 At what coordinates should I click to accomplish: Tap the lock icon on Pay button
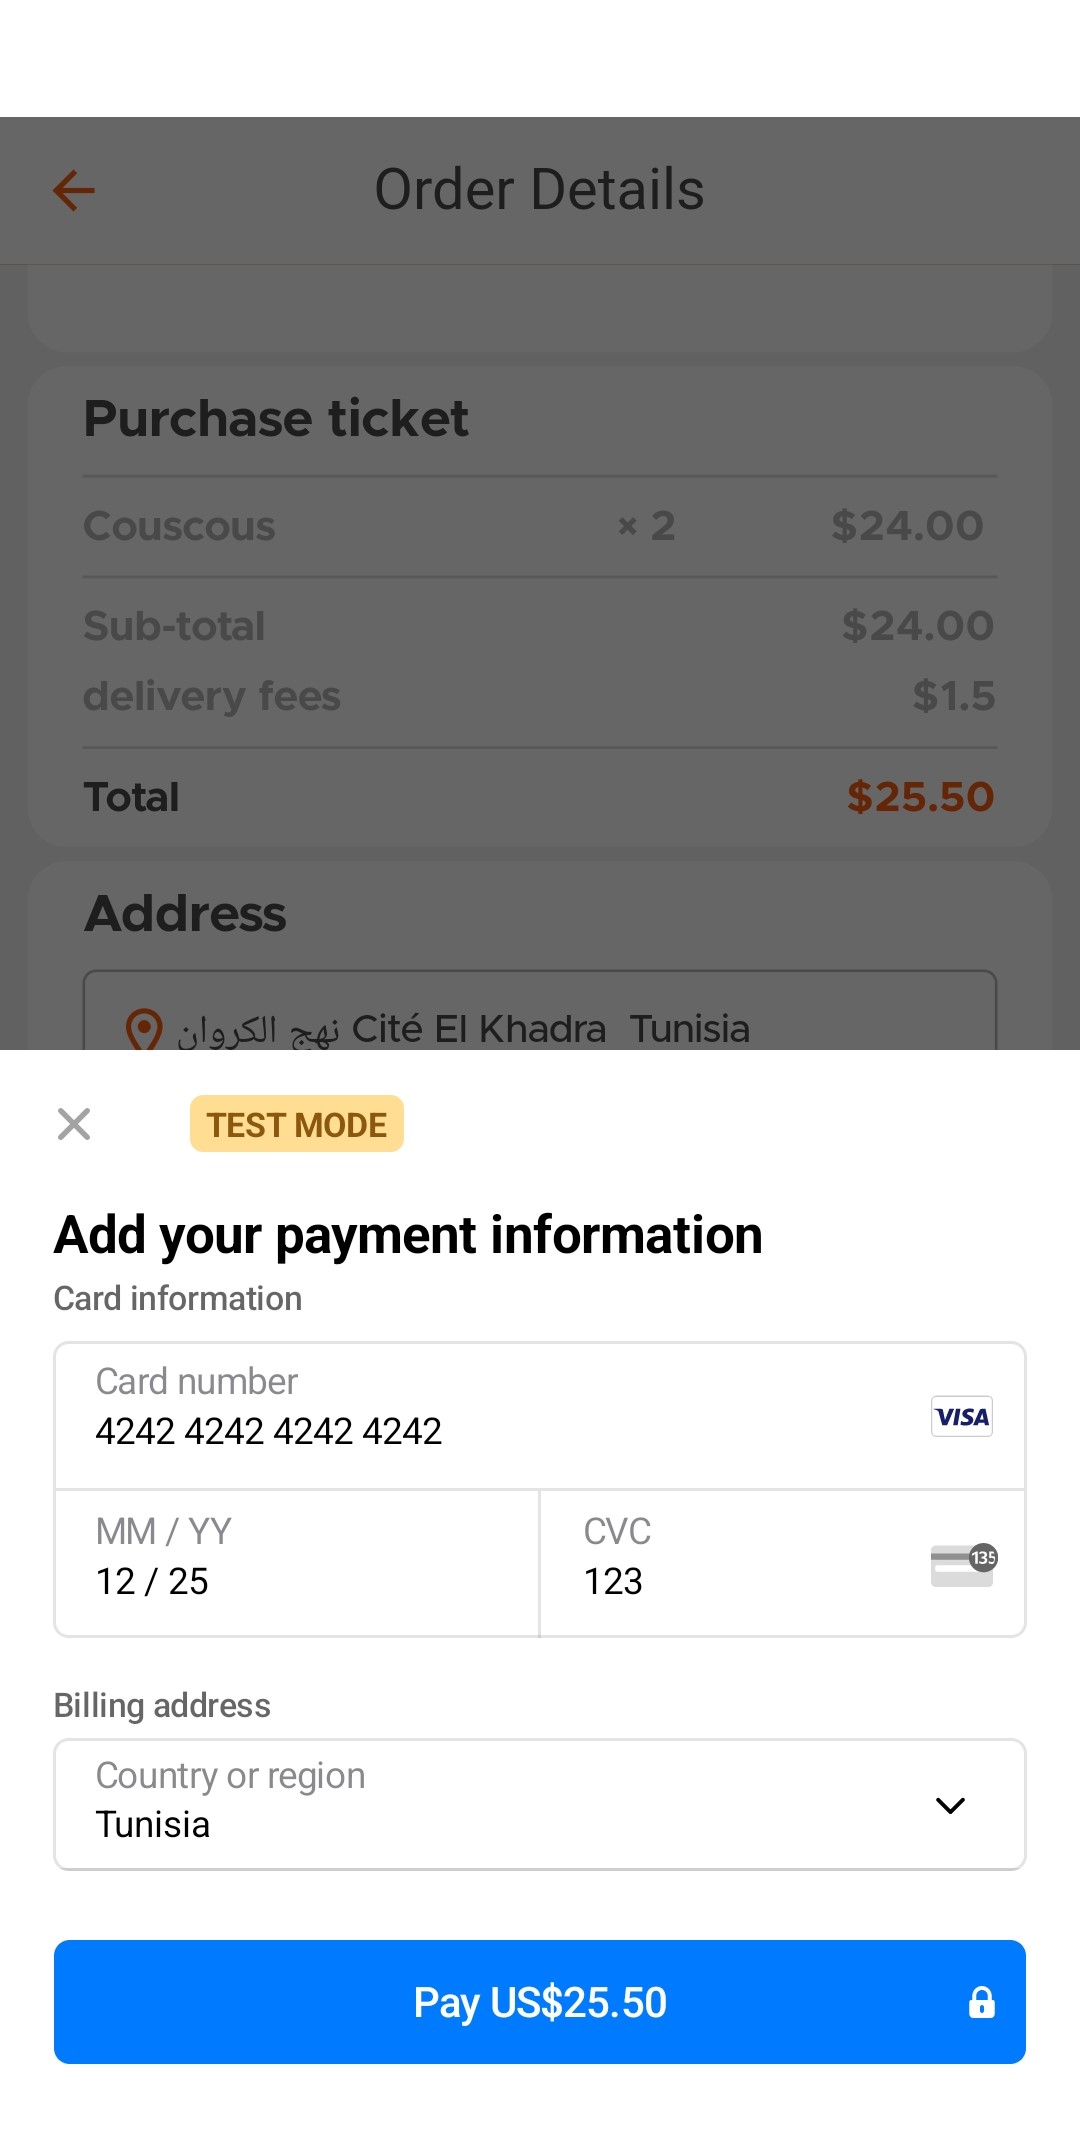[982, 2002]
